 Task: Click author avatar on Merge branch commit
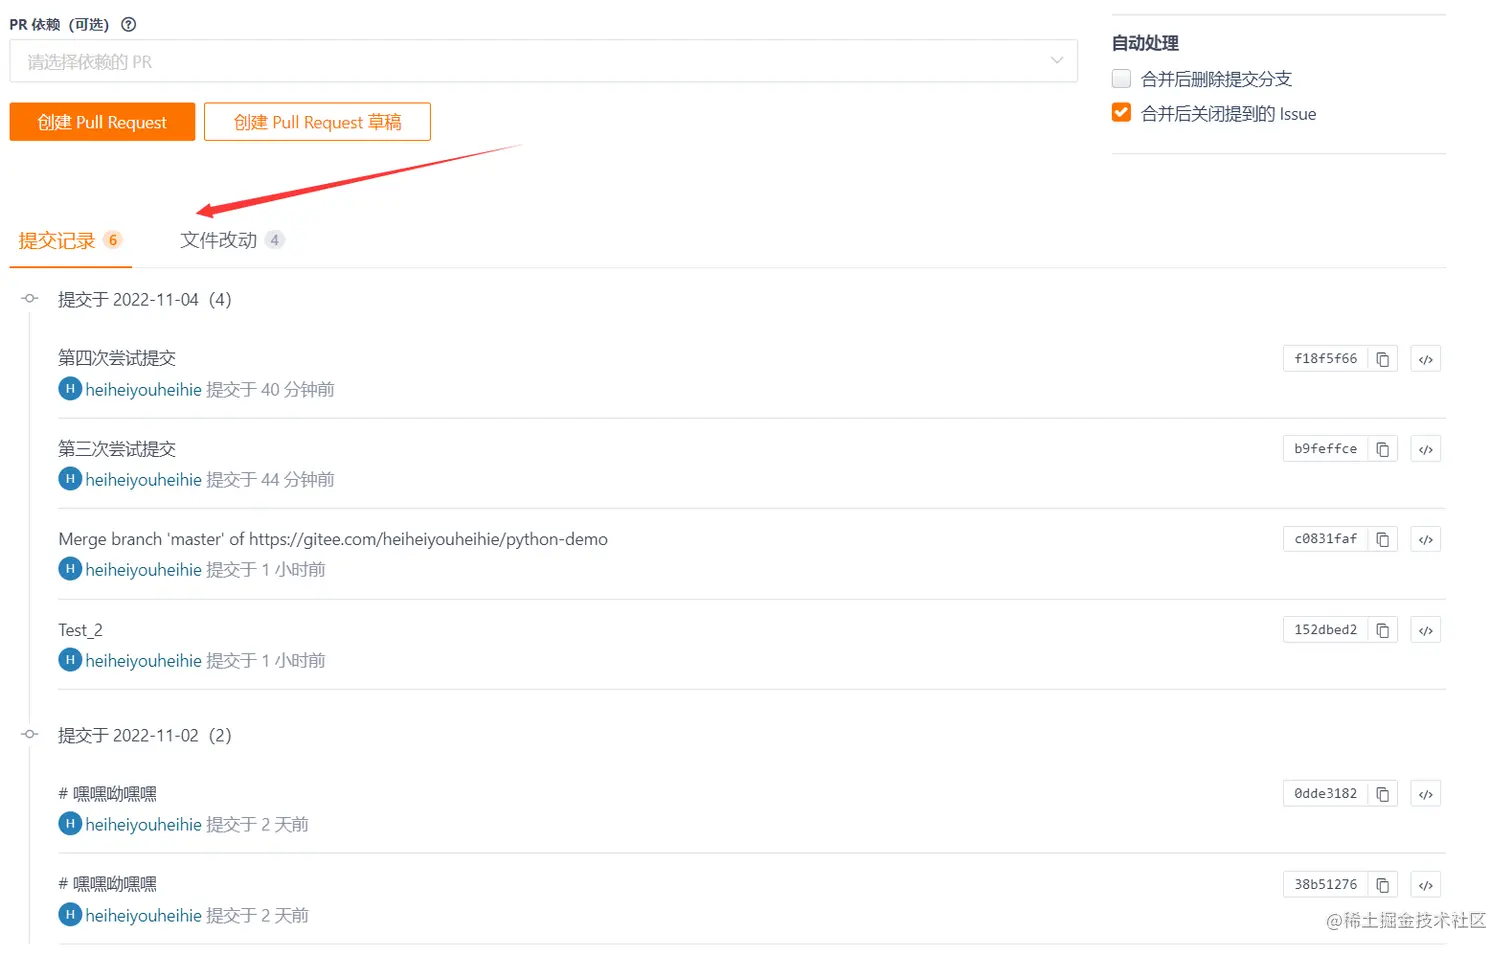tap(70, 569)
